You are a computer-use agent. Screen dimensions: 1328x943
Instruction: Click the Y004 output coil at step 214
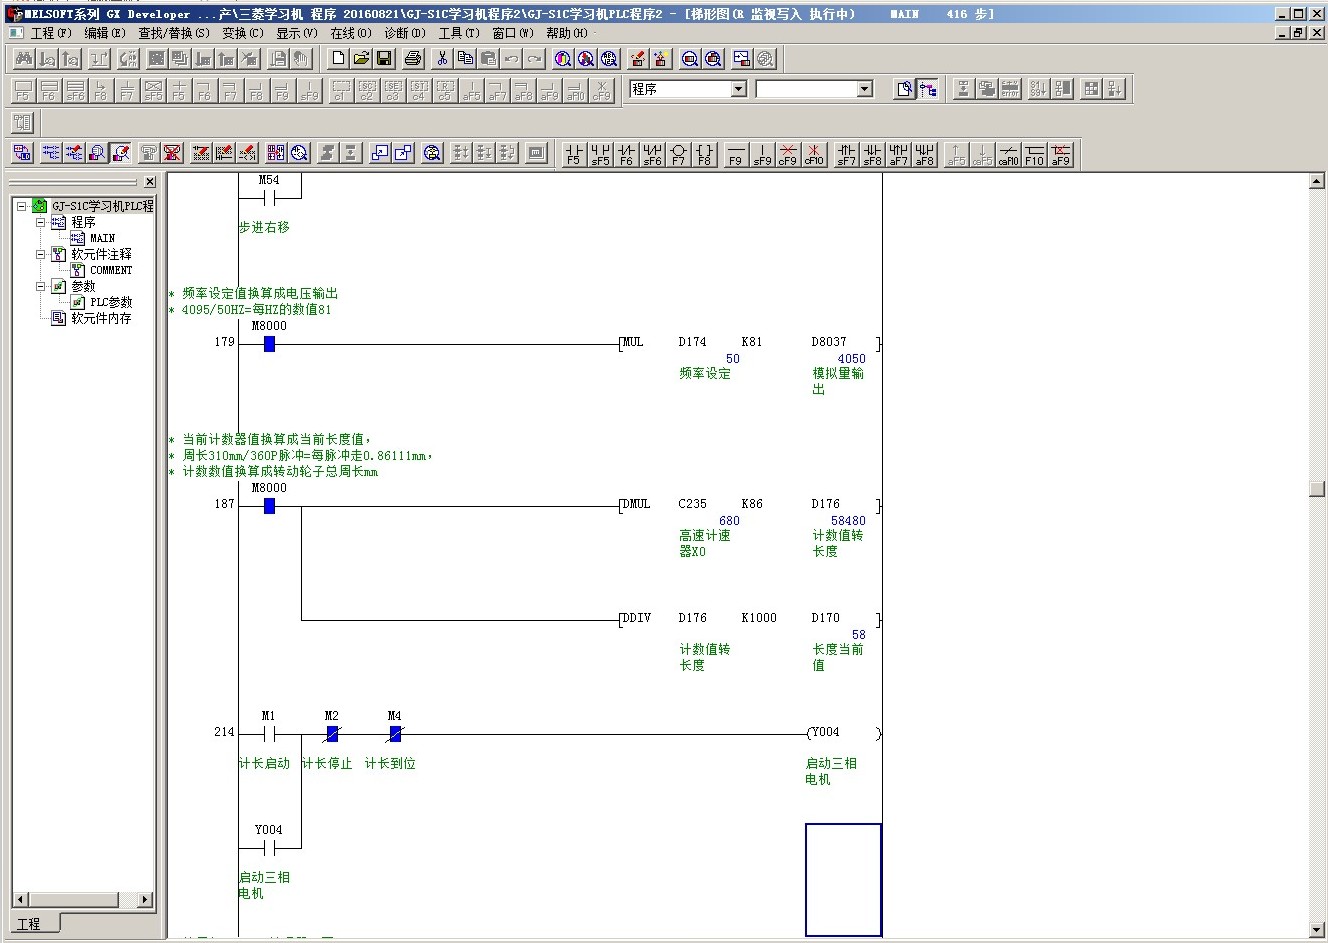tap(844, 733)
